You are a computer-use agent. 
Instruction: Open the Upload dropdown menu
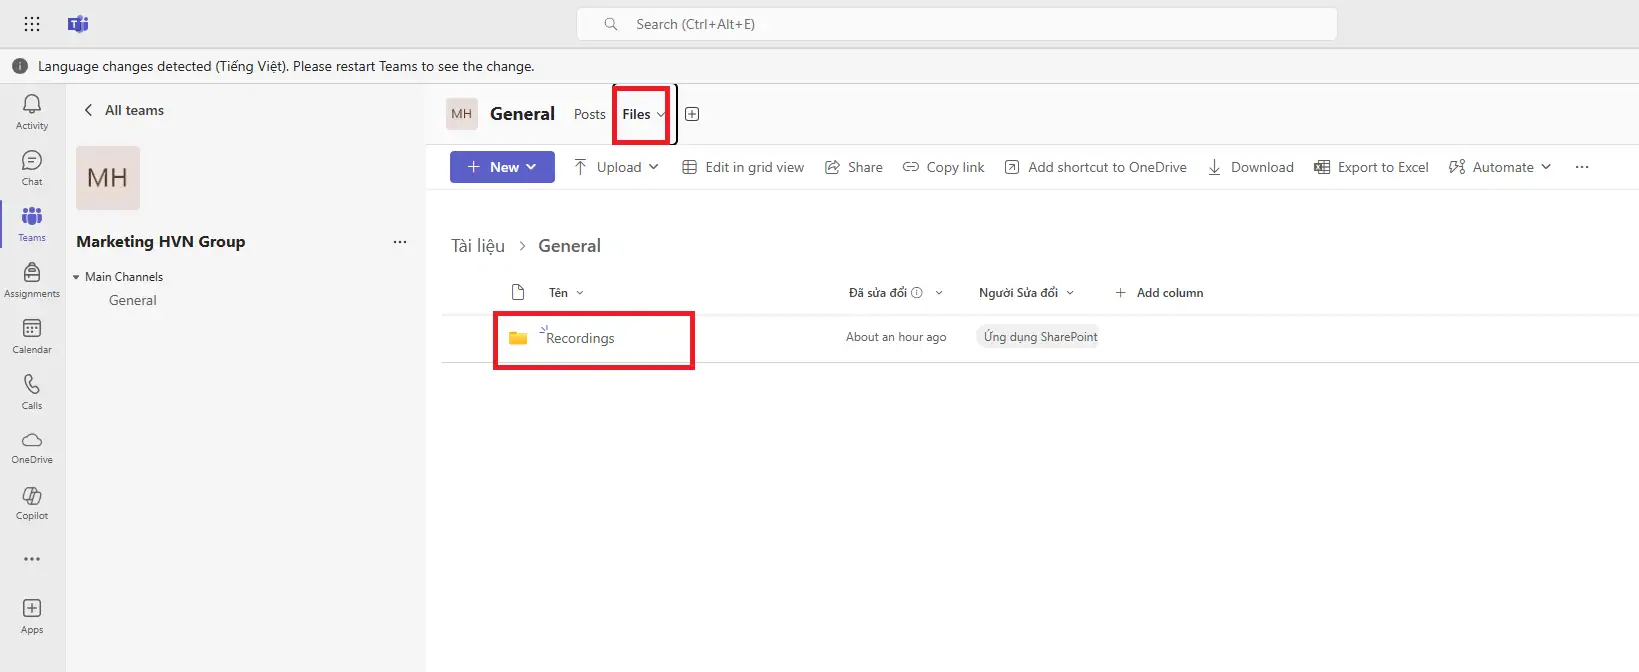coord(616,167)
